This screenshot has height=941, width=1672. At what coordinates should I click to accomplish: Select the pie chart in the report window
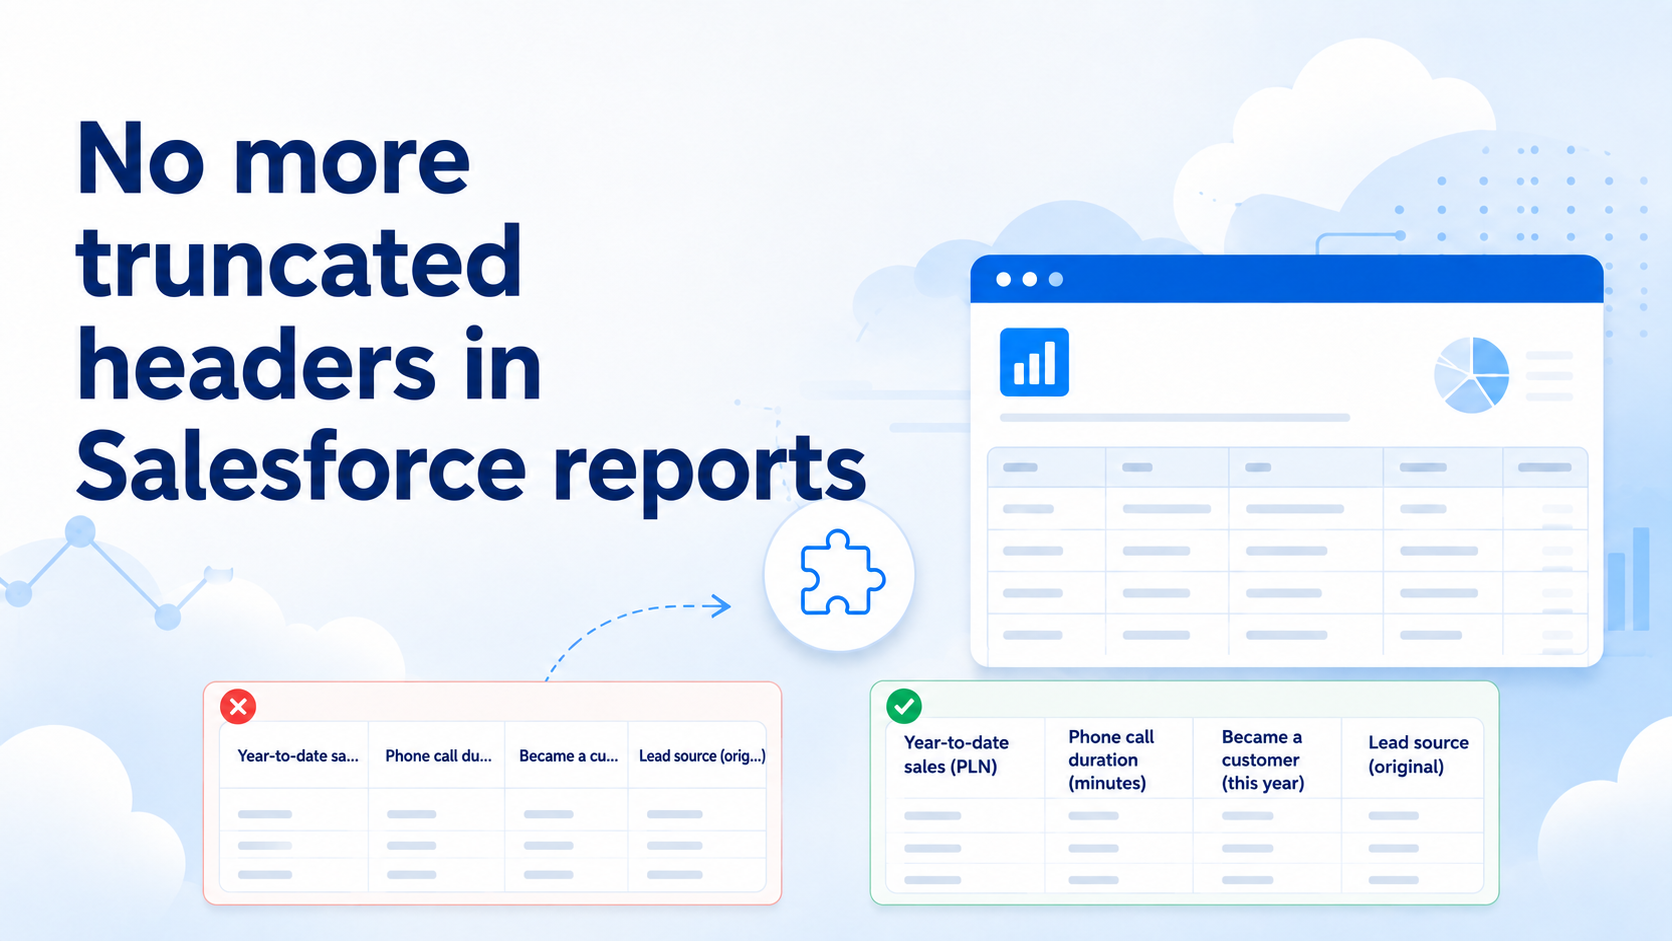coord(1471,375)
